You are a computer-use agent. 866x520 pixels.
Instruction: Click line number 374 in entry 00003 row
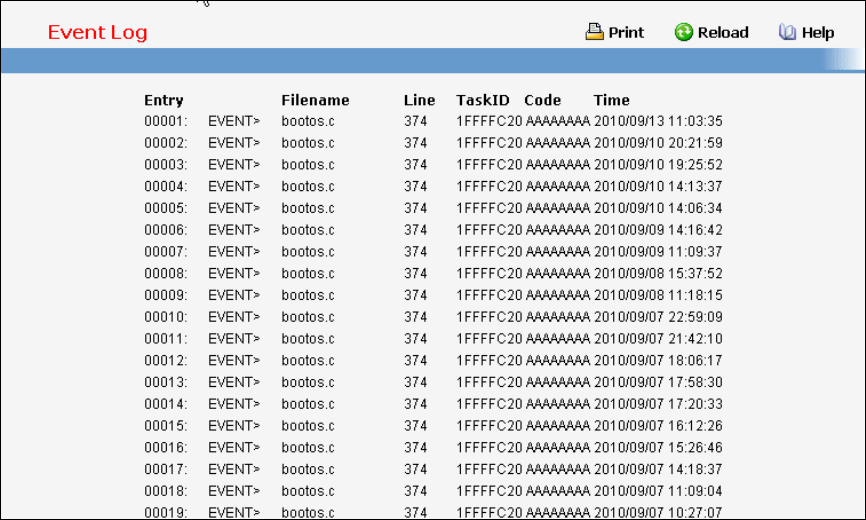click(x=415, y=165)
